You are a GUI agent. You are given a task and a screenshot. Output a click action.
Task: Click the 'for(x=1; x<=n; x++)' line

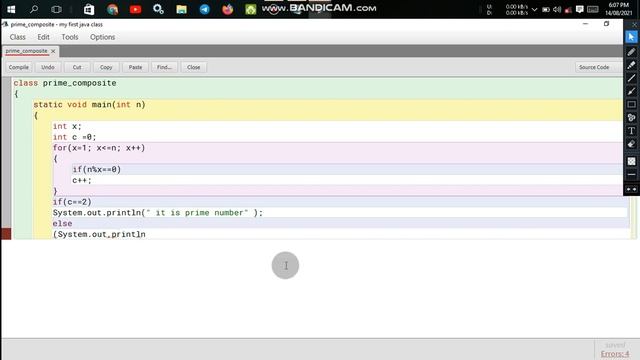(x=99, y=148)
